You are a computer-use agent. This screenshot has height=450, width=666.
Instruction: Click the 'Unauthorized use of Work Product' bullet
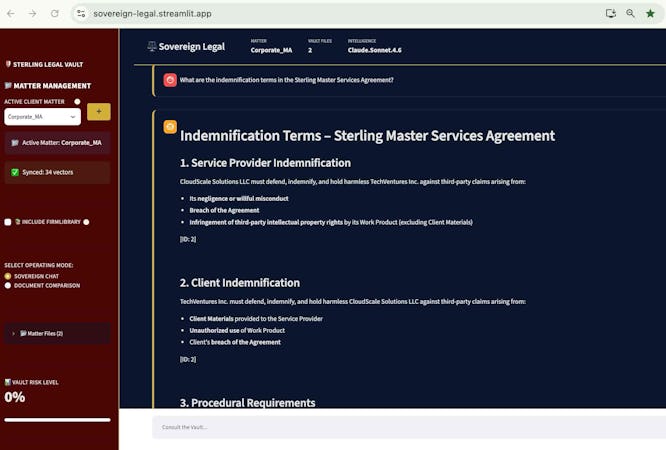coord(237,330)
